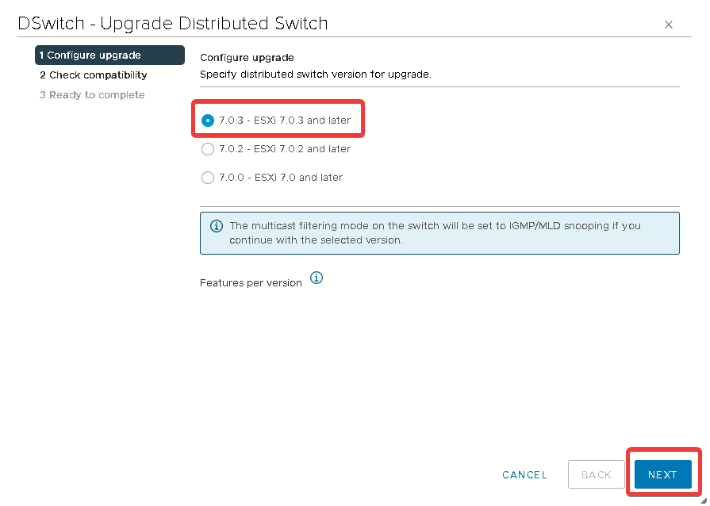Grab the dialog resize handle in the corner

(704, 500)
